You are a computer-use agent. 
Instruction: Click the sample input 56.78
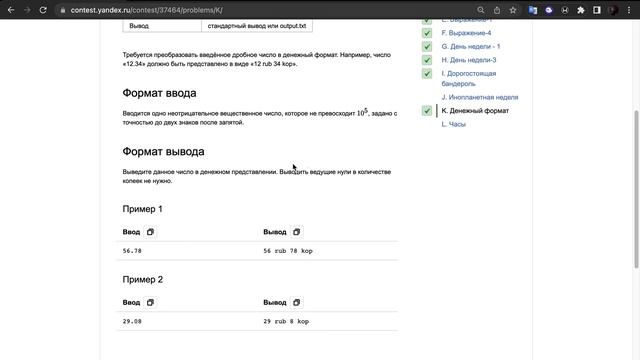132,251
